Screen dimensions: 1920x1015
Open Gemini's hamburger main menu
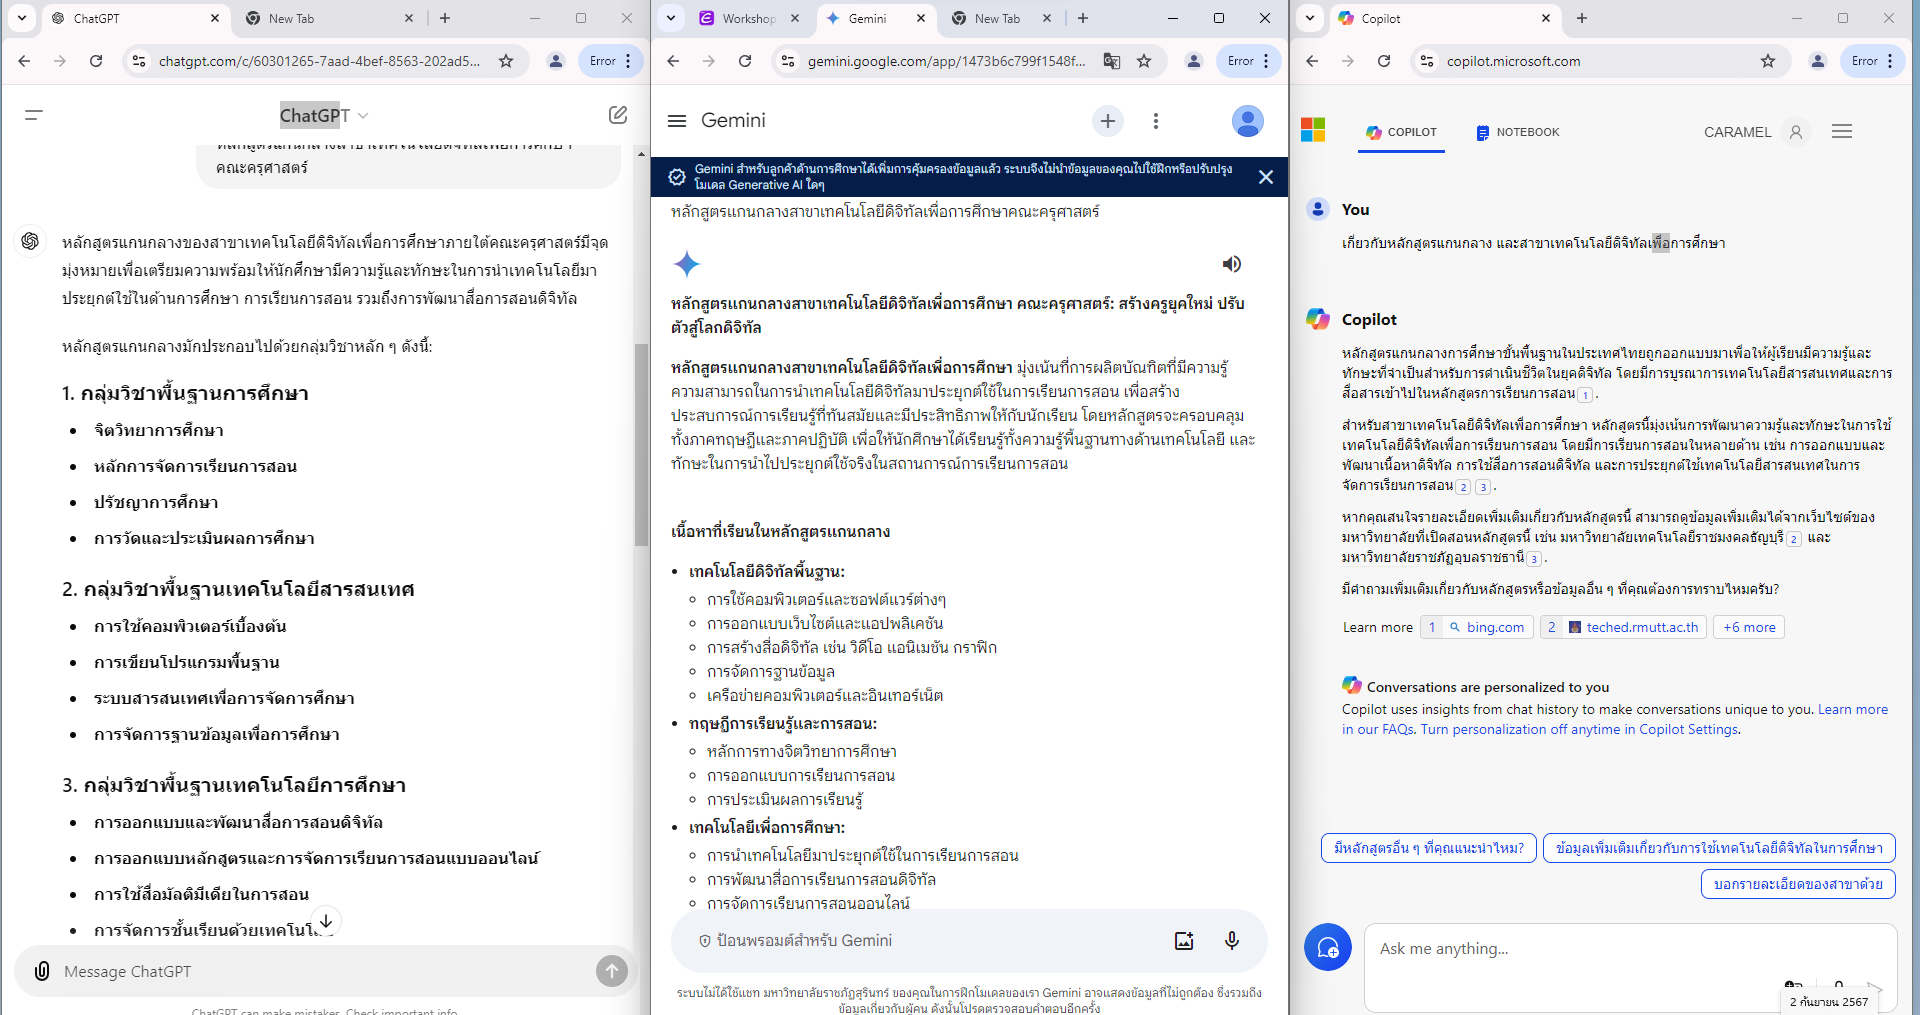tap(677, 121)
